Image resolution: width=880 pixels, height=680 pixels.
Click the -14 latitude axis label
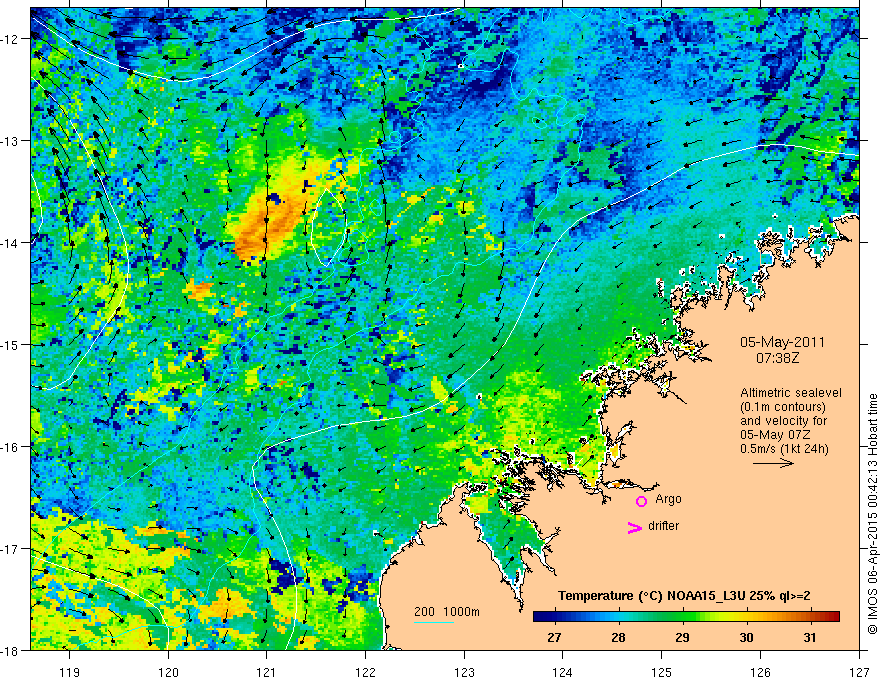(10, 243)
